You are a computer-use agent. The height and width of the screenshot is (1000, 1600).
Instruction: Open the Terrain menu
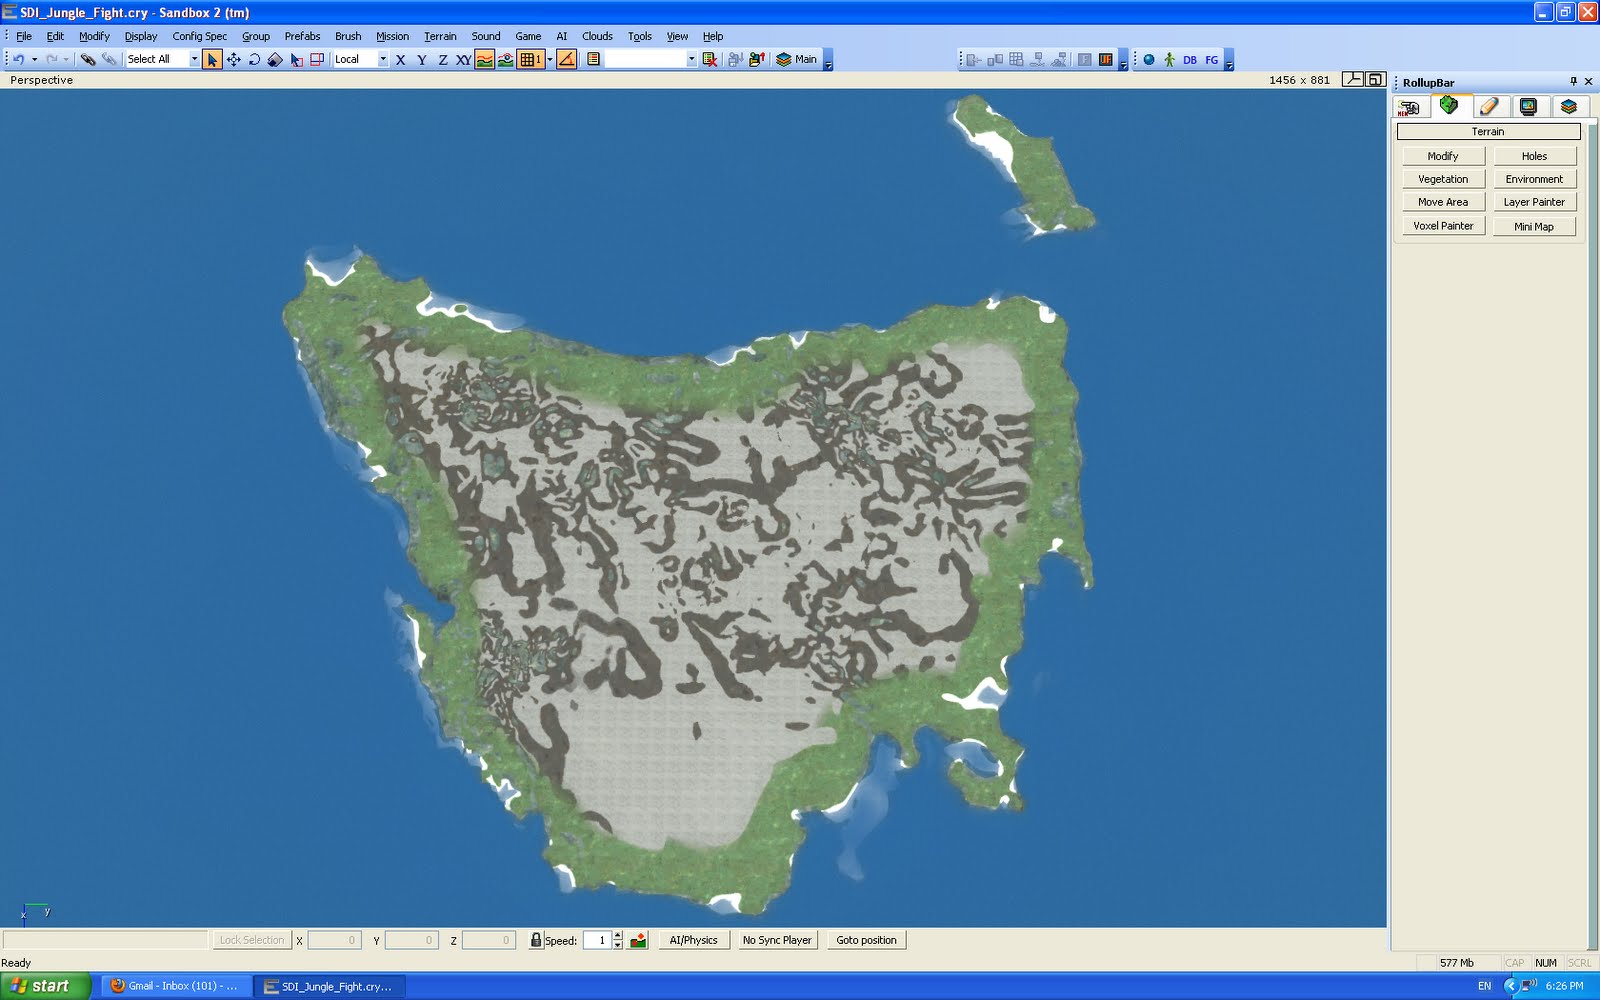click(440, 36)
